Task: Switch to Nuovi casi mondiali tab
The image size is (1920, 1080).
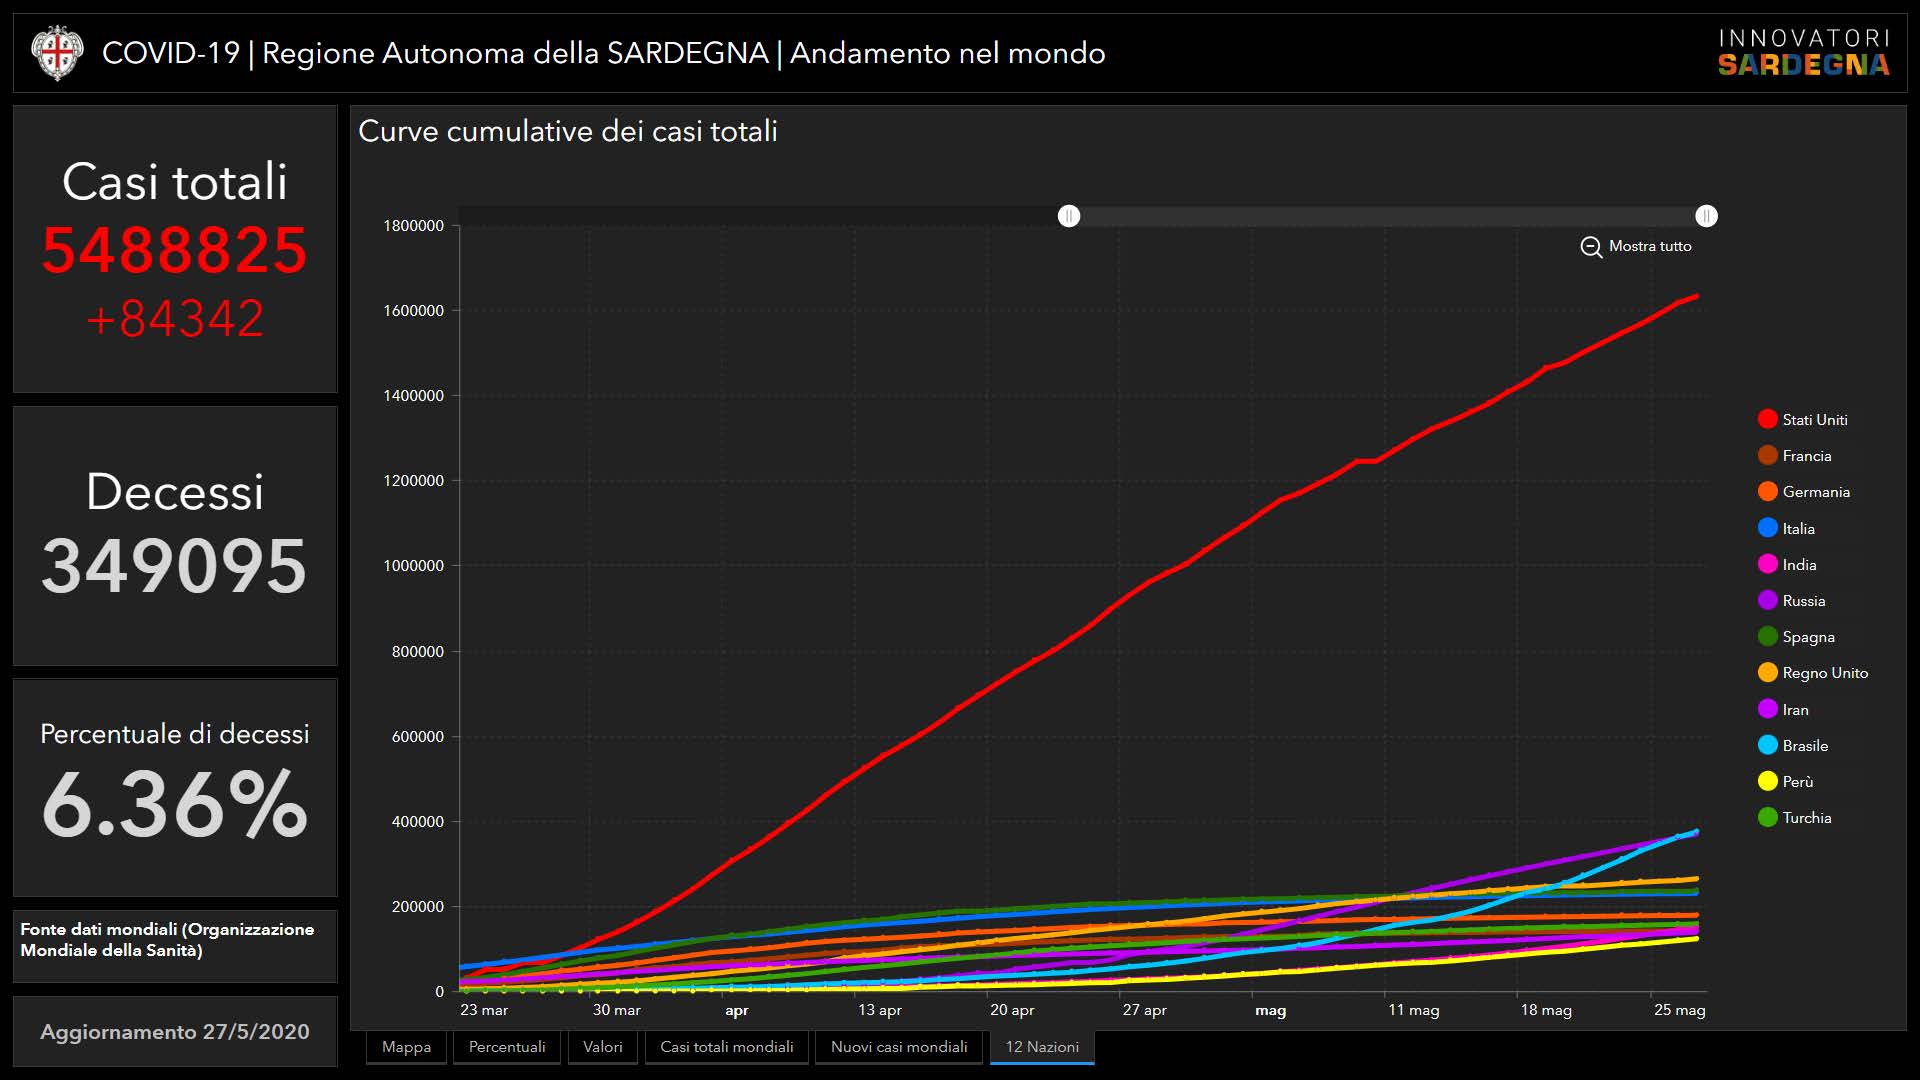Action: click(899, 1047)
